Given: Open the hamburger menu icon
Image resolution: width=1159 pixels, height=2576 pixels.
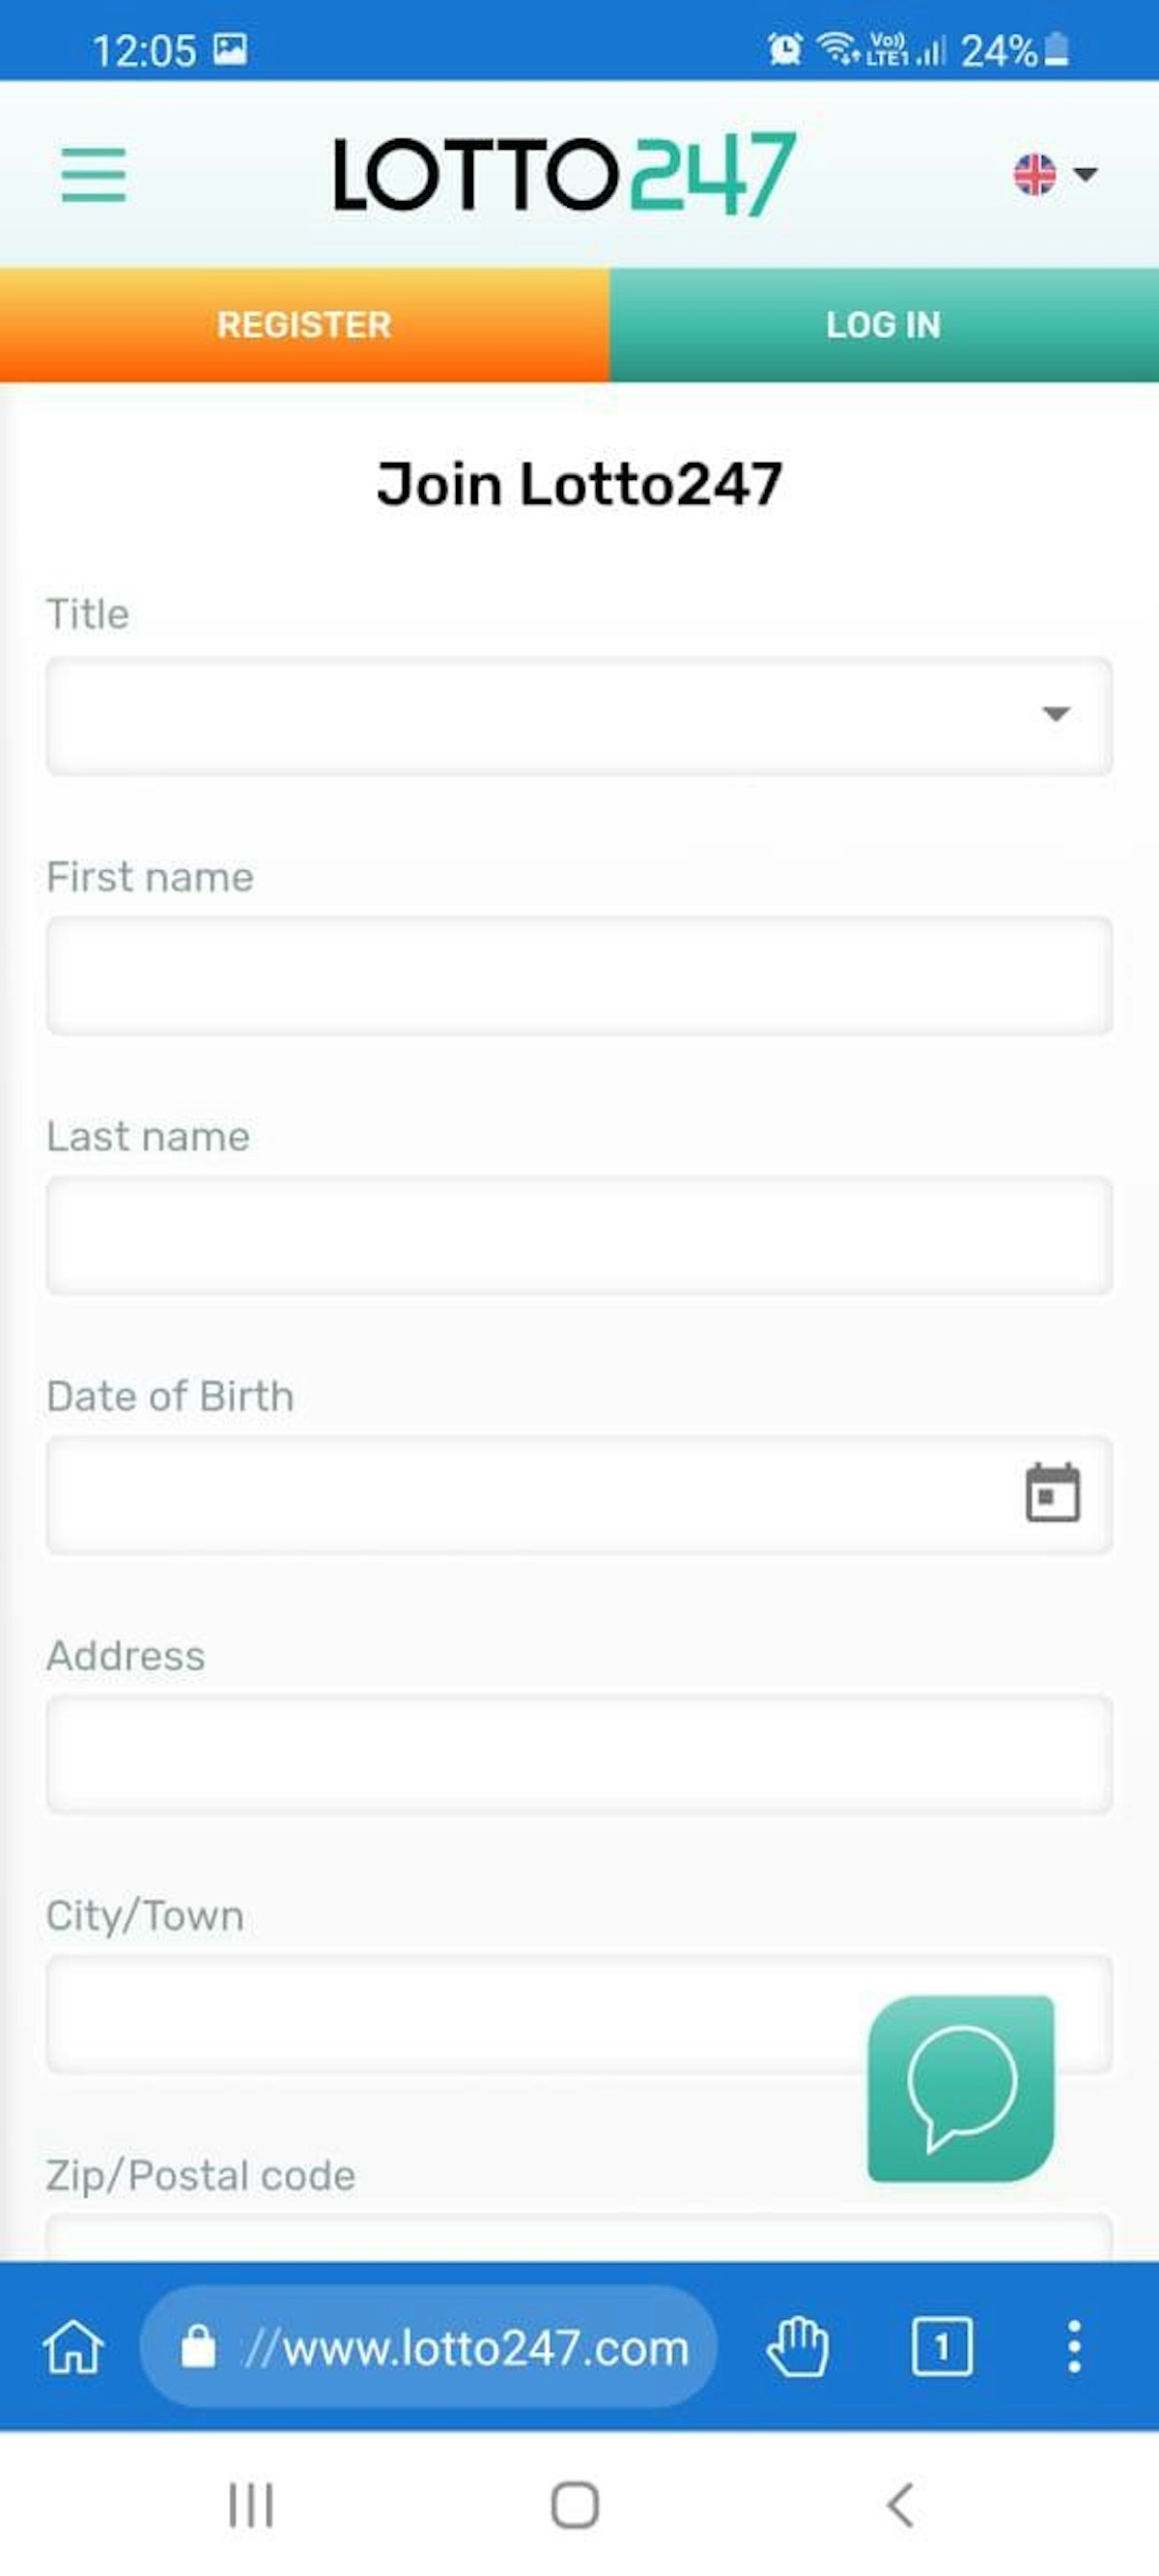Looking at the screenshot, I should click(x=93, y=174).
